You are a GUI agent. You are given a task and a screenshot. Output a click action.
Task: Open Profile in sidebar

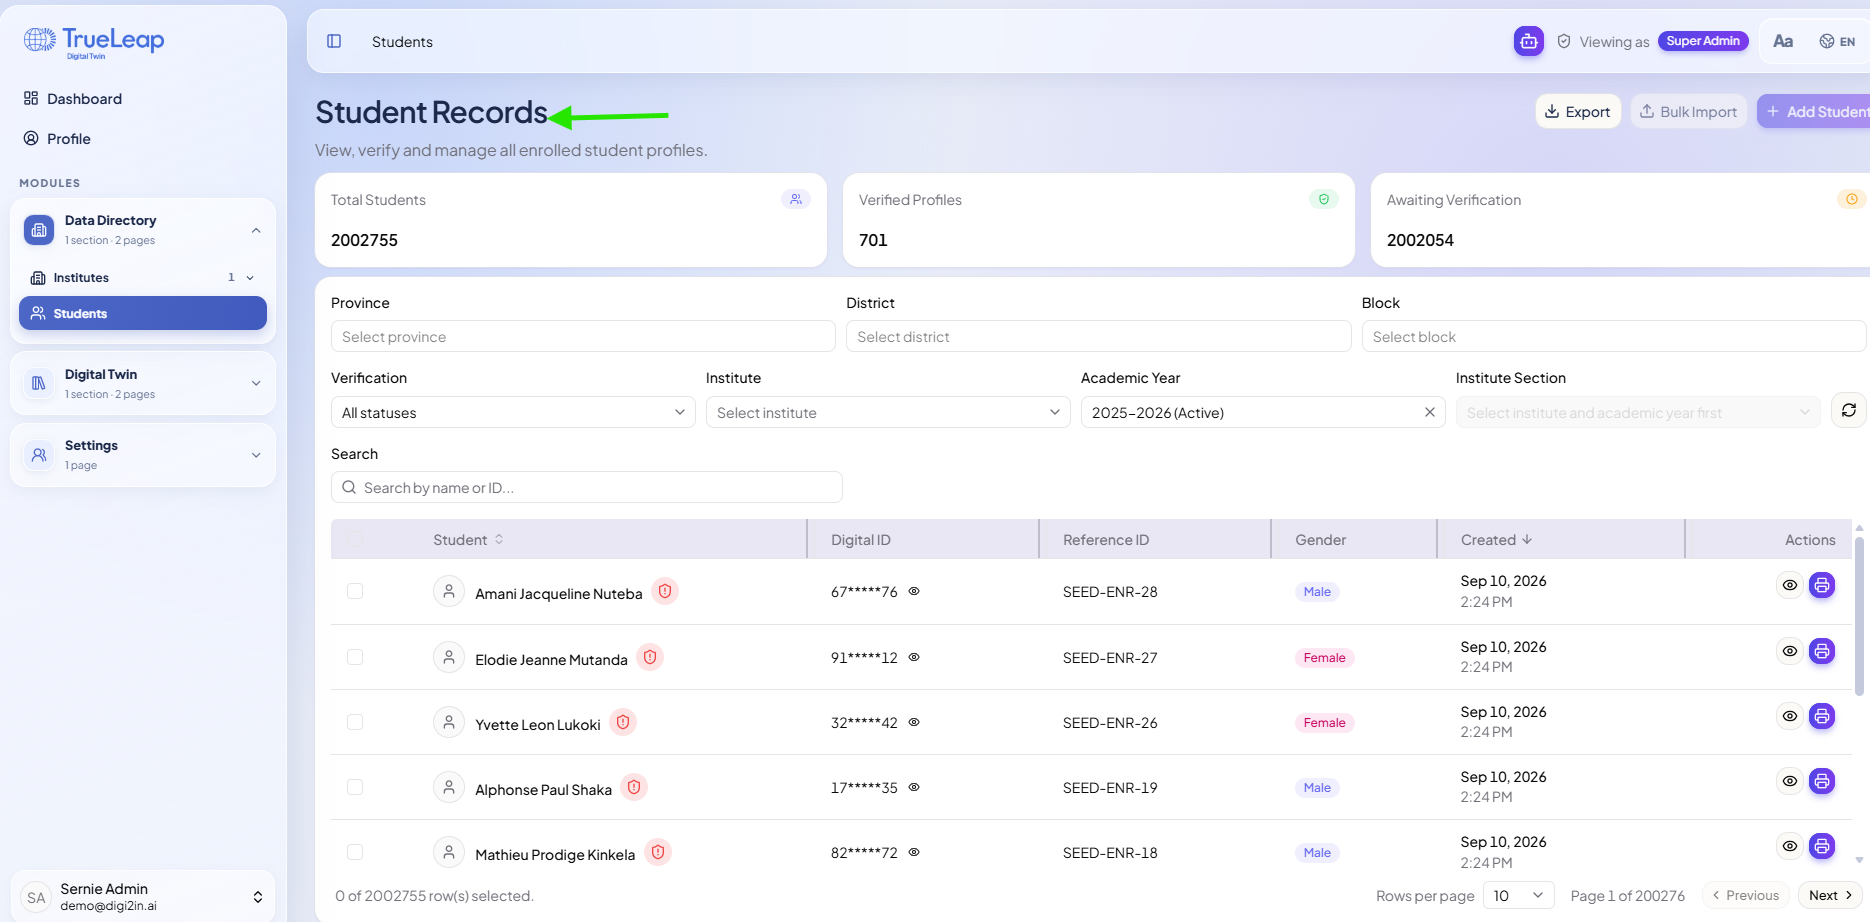[x=57, y=138]
